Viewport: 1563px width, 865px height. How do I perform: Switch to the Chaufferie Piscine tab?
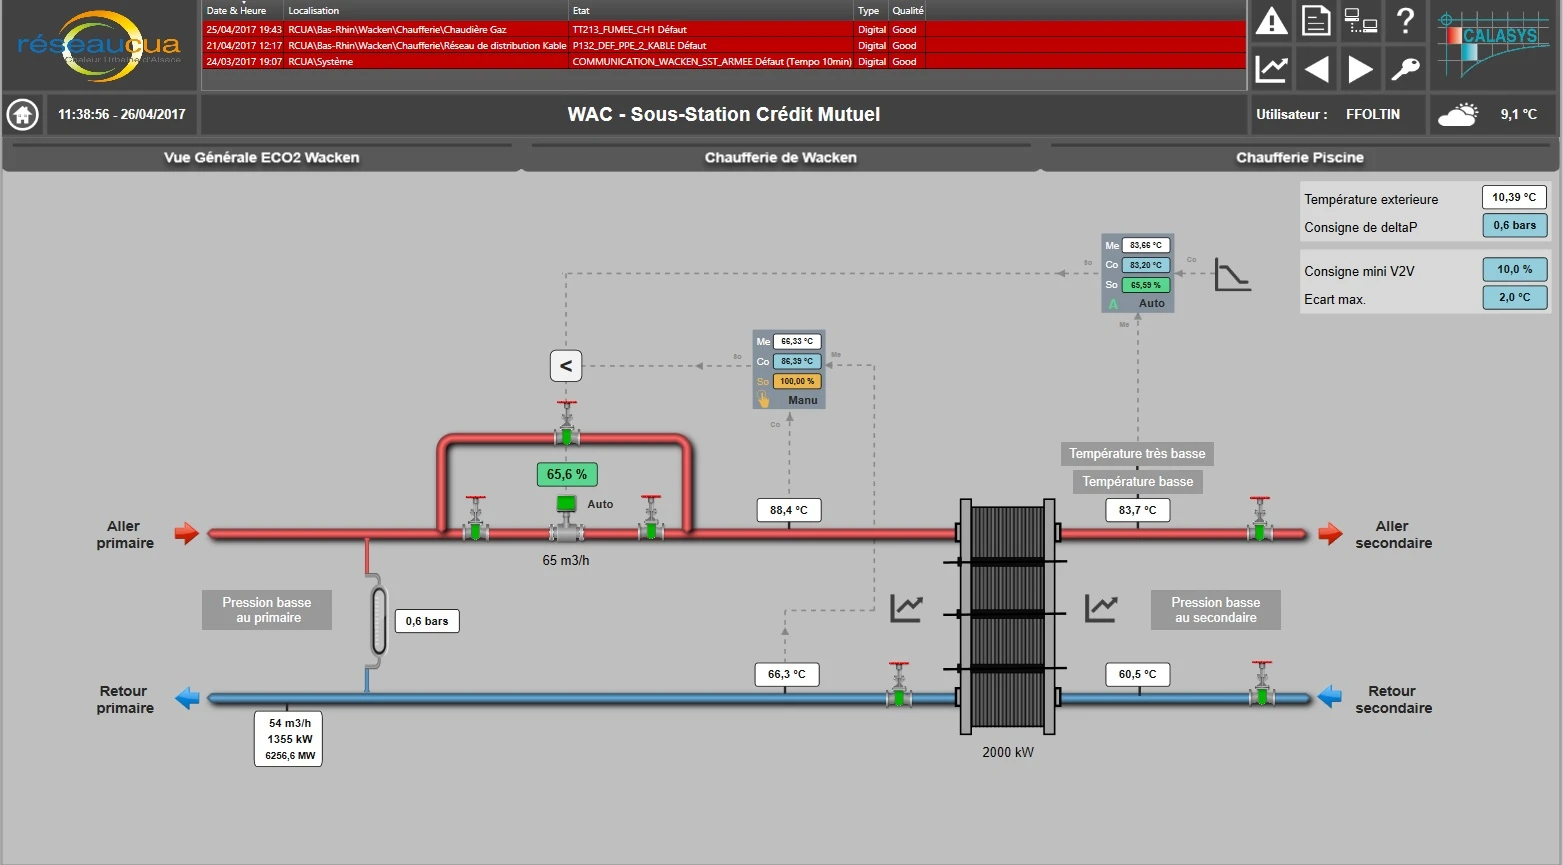coord(1300,157)
